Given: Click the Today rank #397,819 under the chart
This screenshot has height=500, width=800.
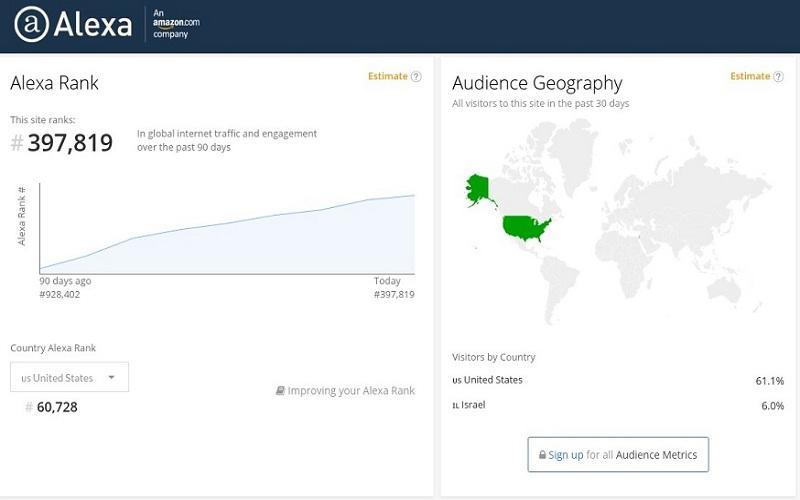Looking at the screenshot, I should tap(394, 294).
